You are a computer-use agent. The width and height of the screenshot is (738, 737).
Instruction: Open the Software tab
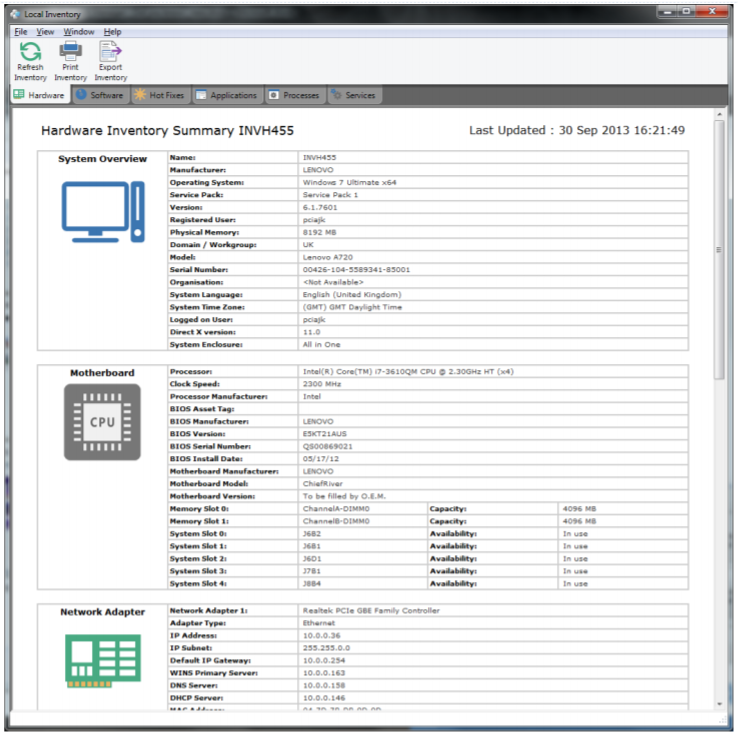100,96
